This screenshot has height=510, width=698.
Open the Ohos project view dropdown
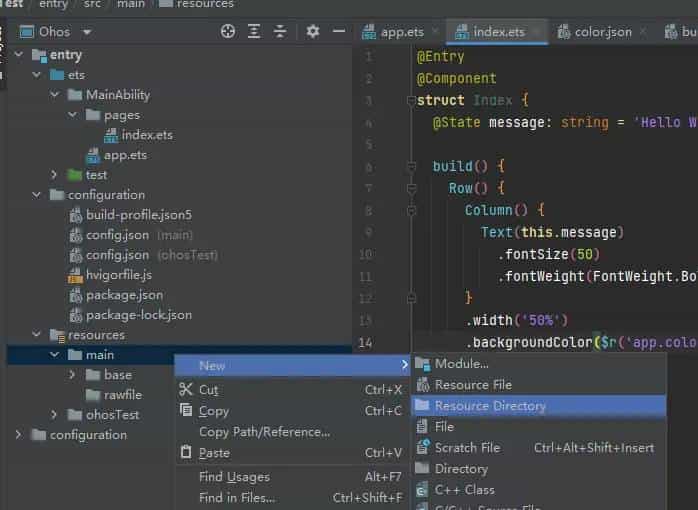click(87, 32)
